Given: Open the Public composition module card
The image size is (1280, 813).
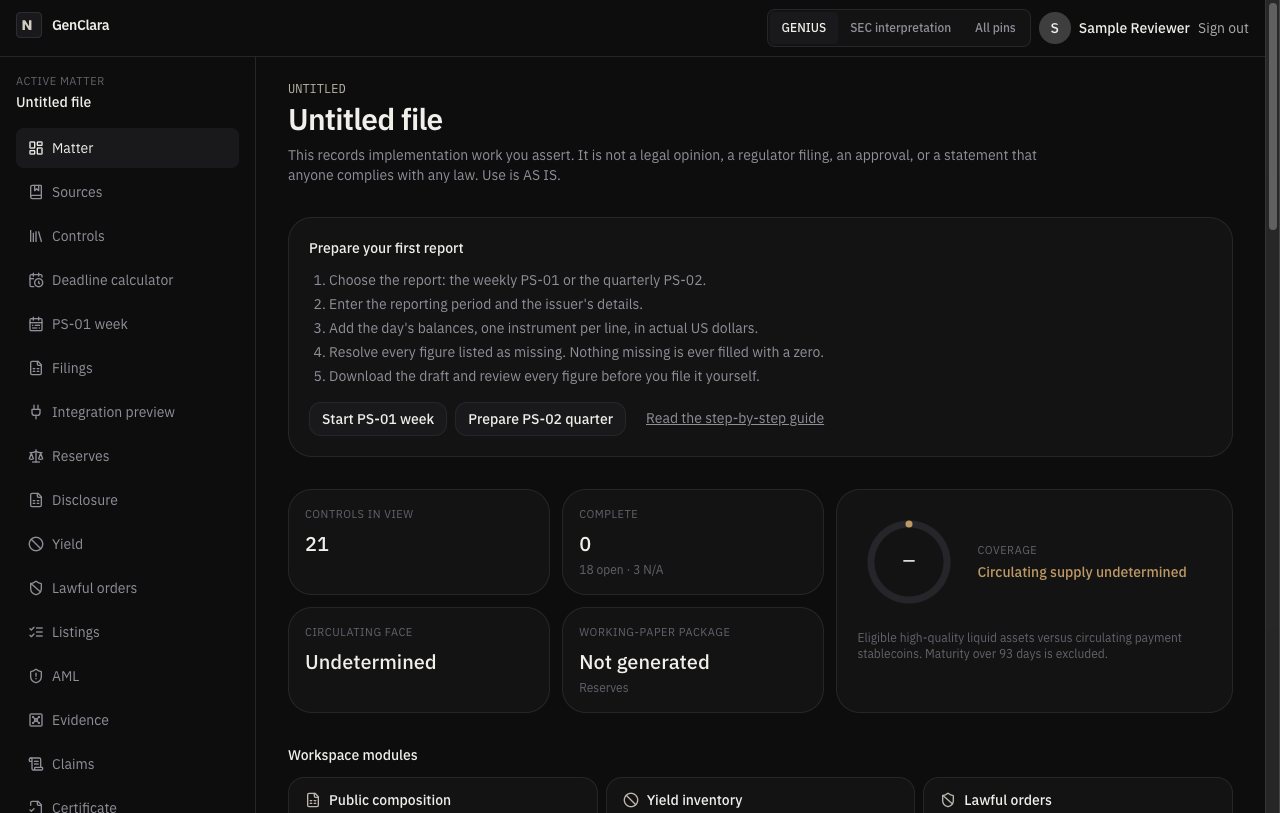Looking at the screenshot, I should [x=443, y=796].
